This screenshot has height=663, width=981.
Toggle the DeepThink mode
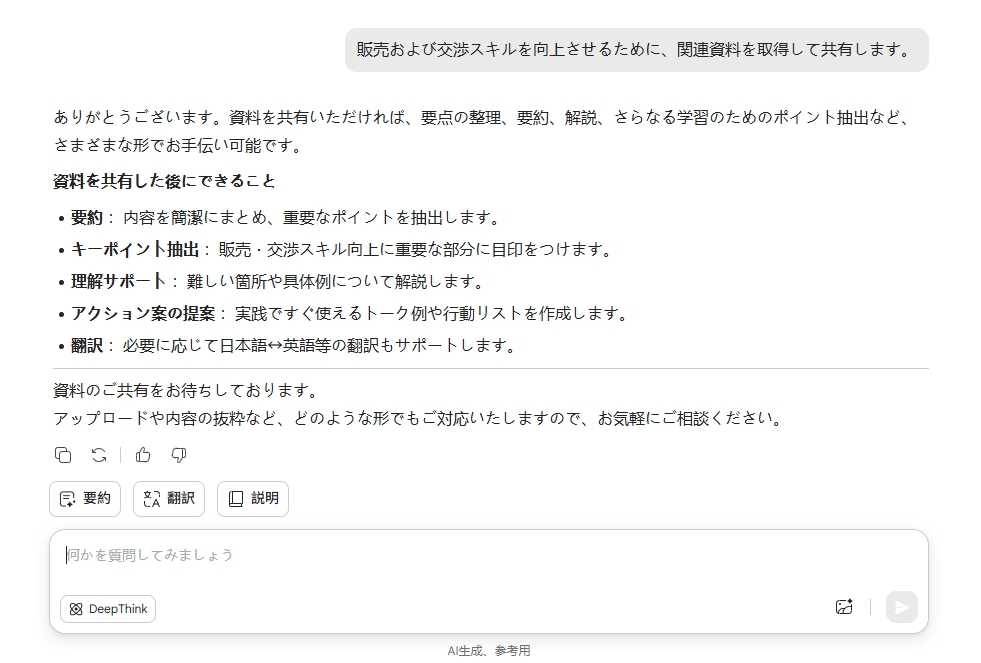pos(108,609)
